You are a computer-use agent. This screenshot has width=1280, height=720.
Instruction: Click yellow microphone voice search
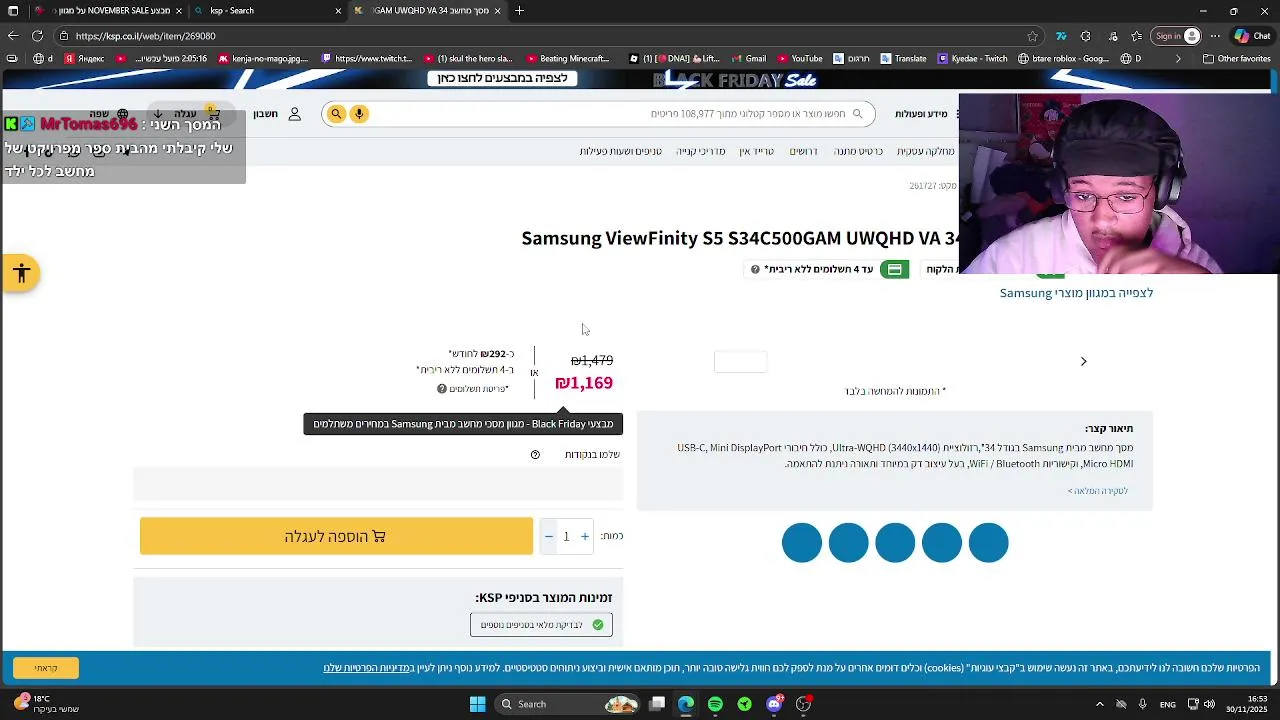coord(359,114)
